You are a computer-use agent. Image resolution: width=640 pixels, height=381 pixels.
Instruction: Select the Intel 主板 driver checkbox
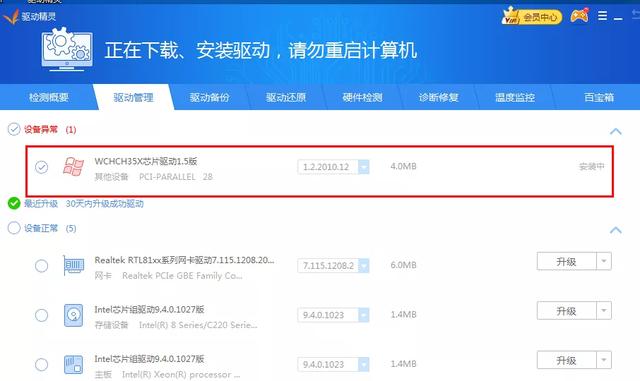[x=41, y=365]
